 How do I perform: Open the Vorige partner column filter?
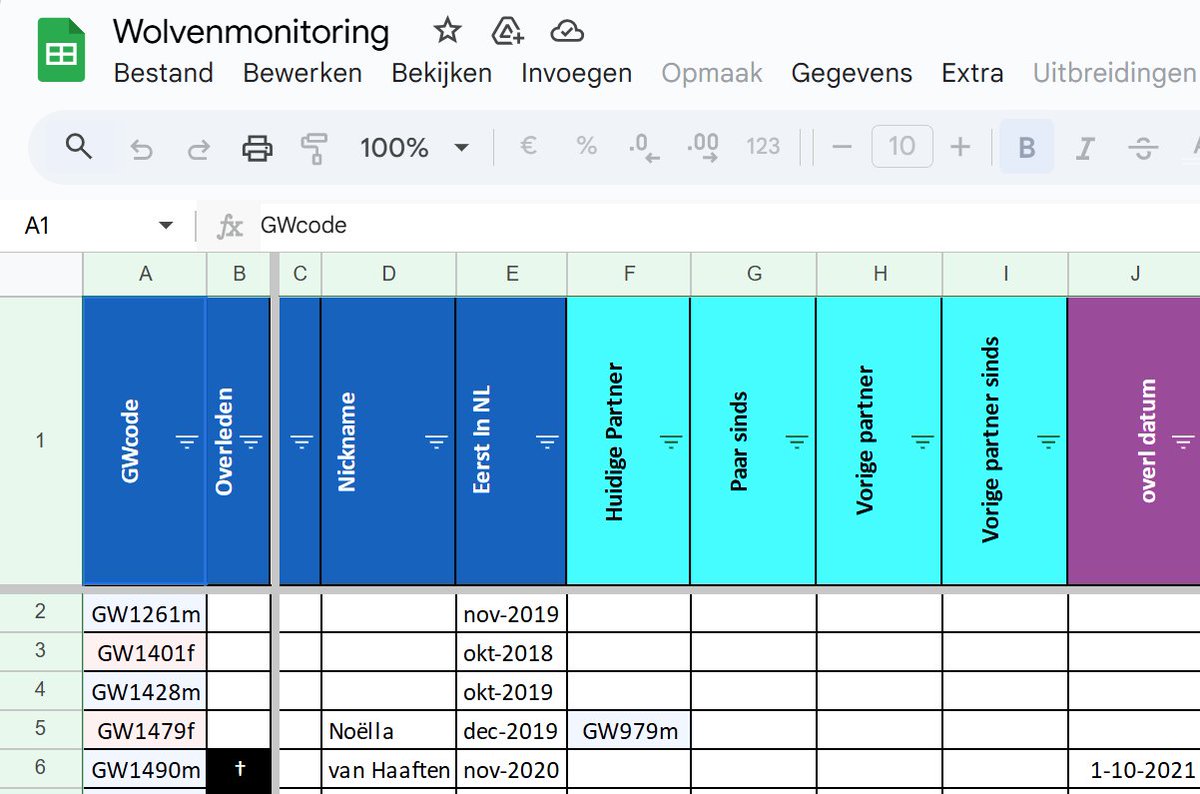coord(922,441)
